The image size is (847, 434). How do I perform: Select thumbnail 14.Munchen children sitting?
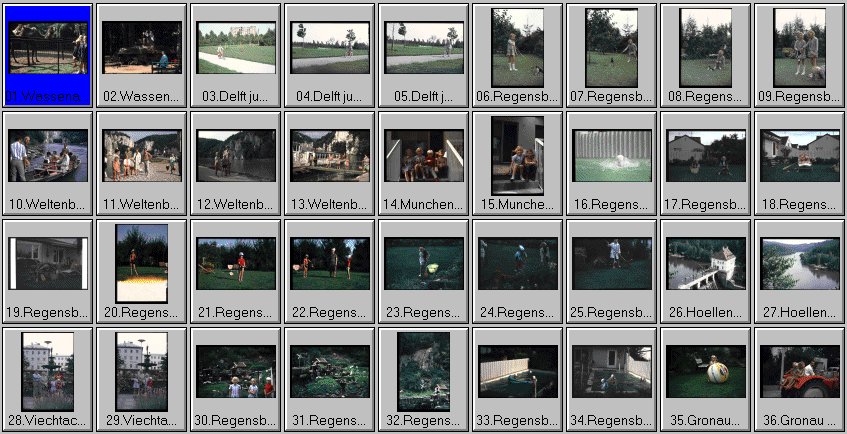click(x=424, y=156)
